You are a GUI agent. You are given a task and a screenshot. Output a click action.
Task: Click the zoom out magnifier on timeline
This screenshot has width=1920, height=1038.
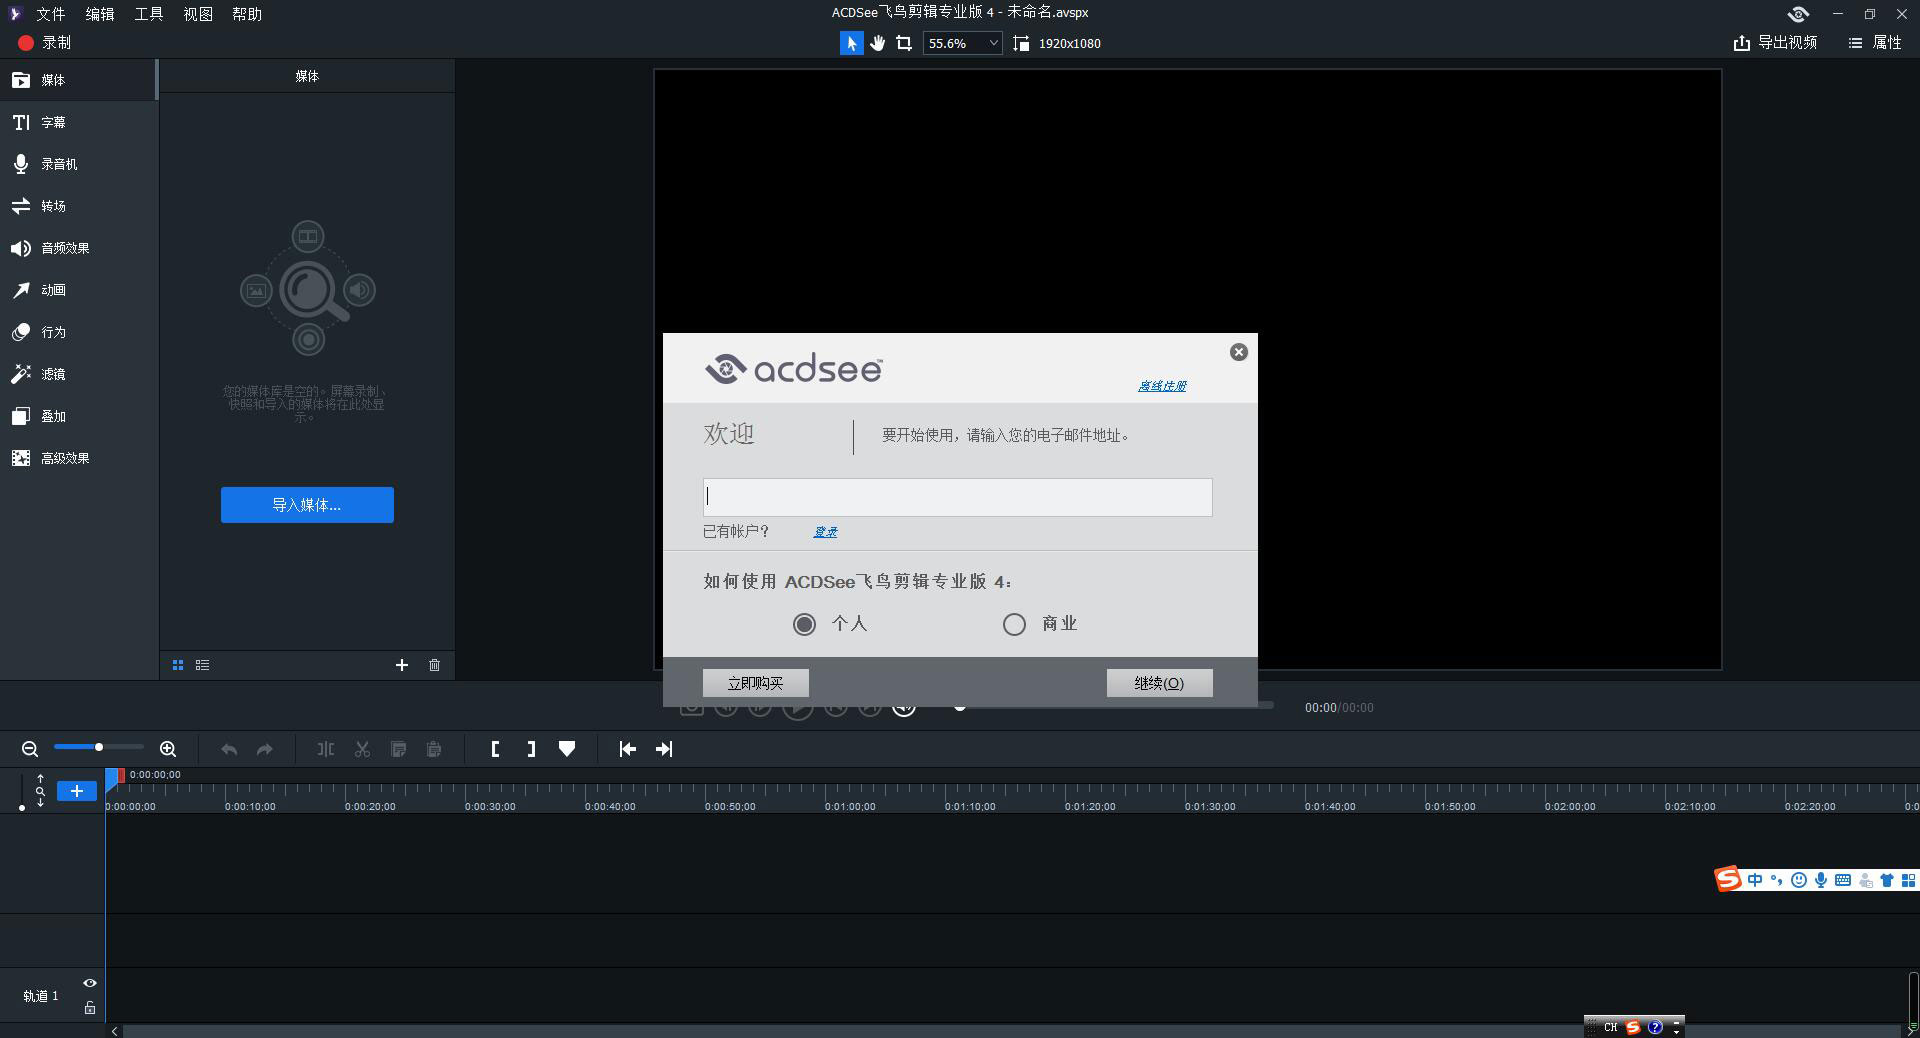pyautogui.click(x=30, y=749)
